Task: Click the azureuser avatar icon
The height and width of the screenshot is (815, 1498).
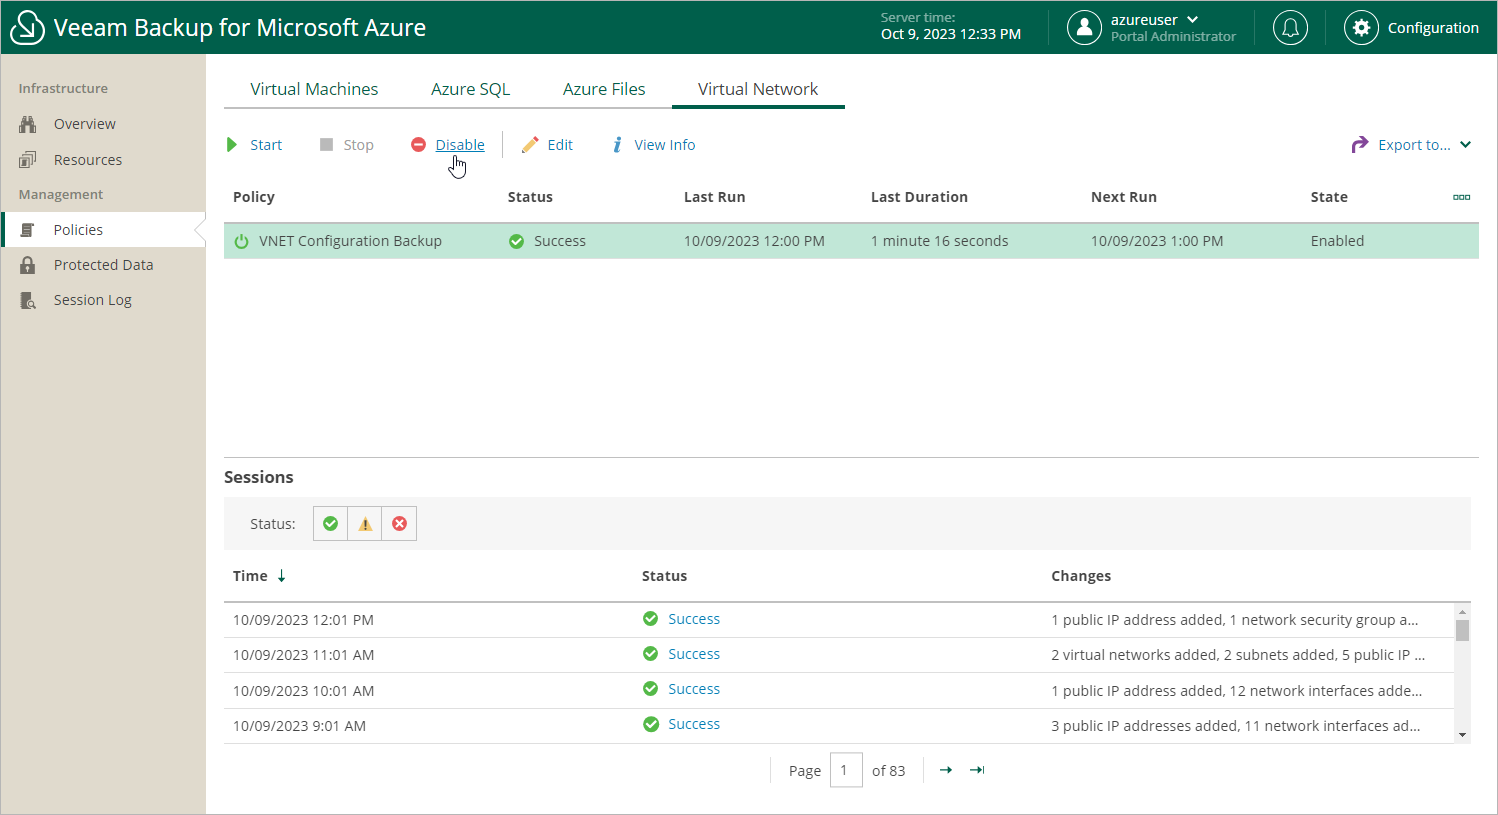Action: [x=1084, y=28]
